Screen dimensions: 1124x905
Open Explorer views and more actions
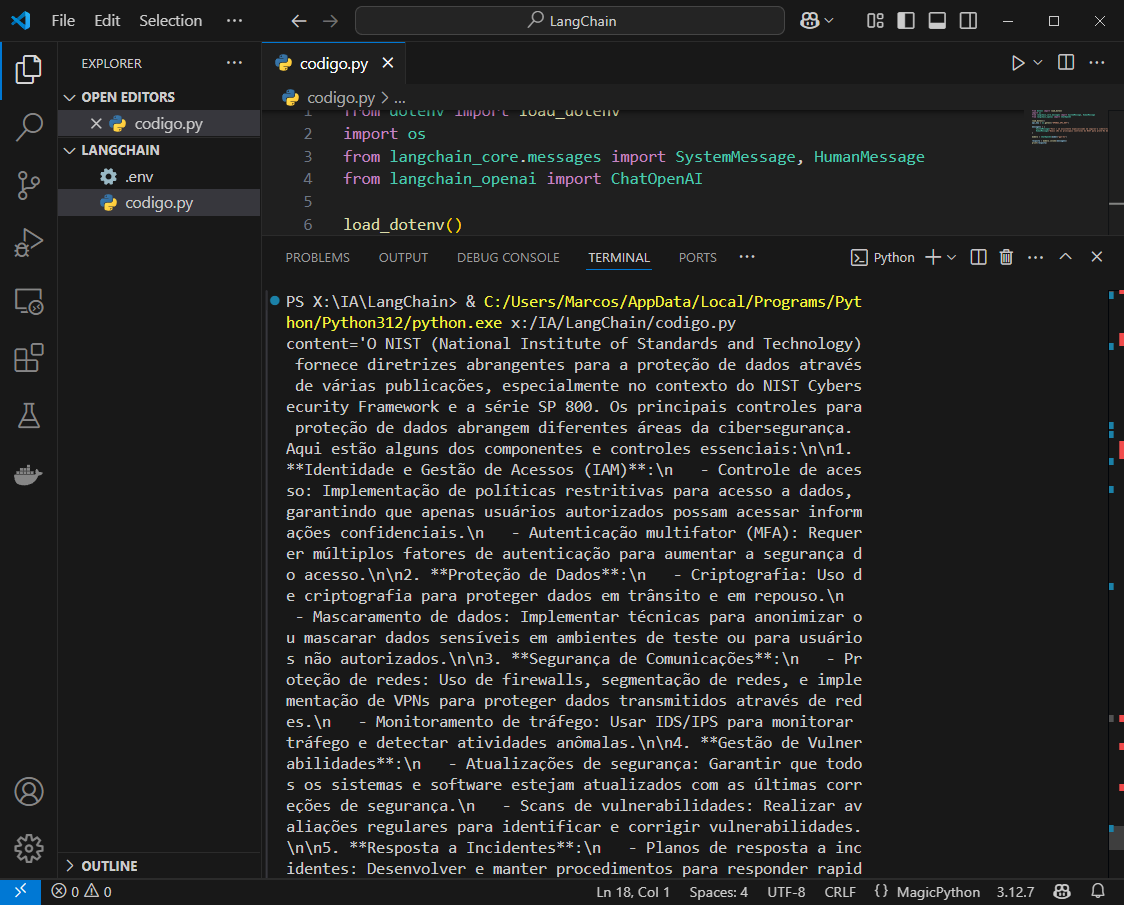click(234, 63)
